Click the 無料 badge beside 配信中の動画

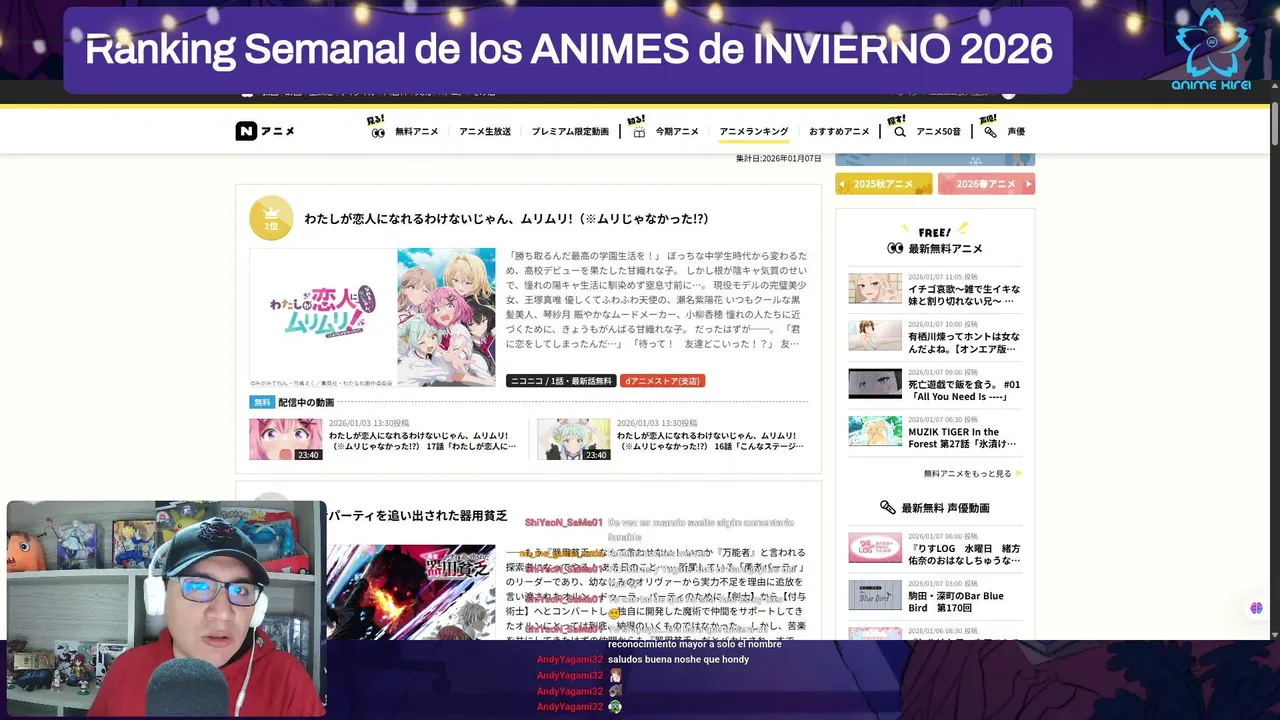pyautogui.click(x=262, y=402)
